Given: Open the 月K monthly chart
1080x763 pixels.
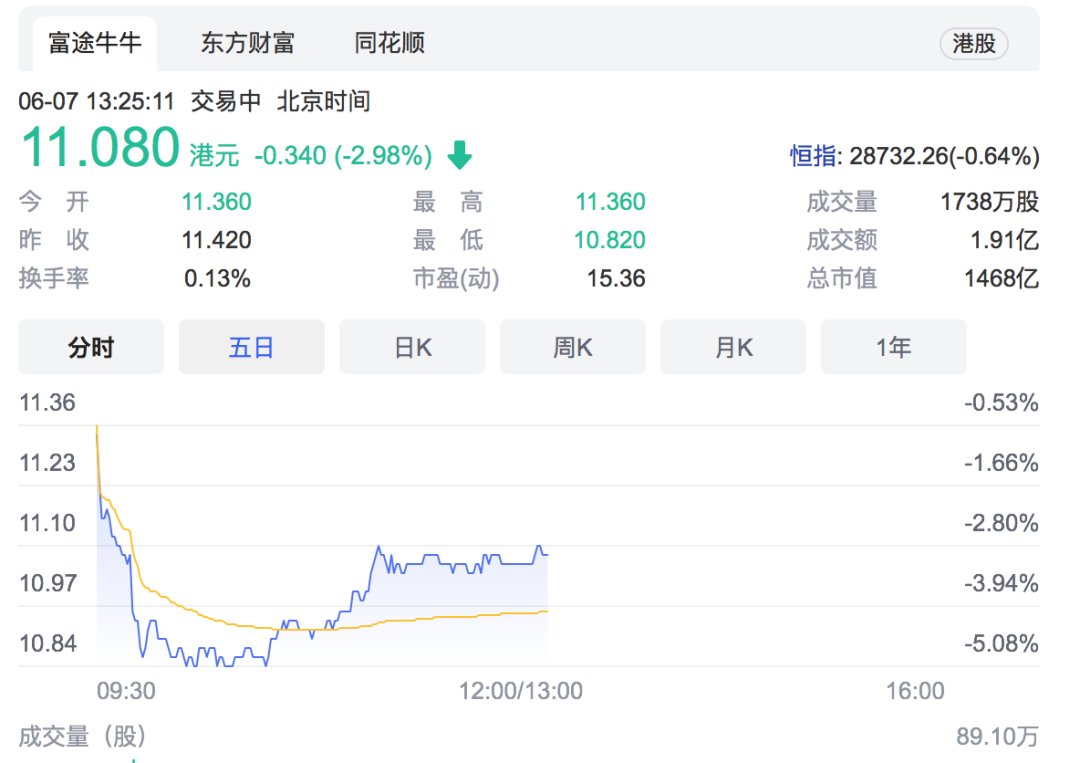Looking at the screenshot, I should [x=733, y=347].
